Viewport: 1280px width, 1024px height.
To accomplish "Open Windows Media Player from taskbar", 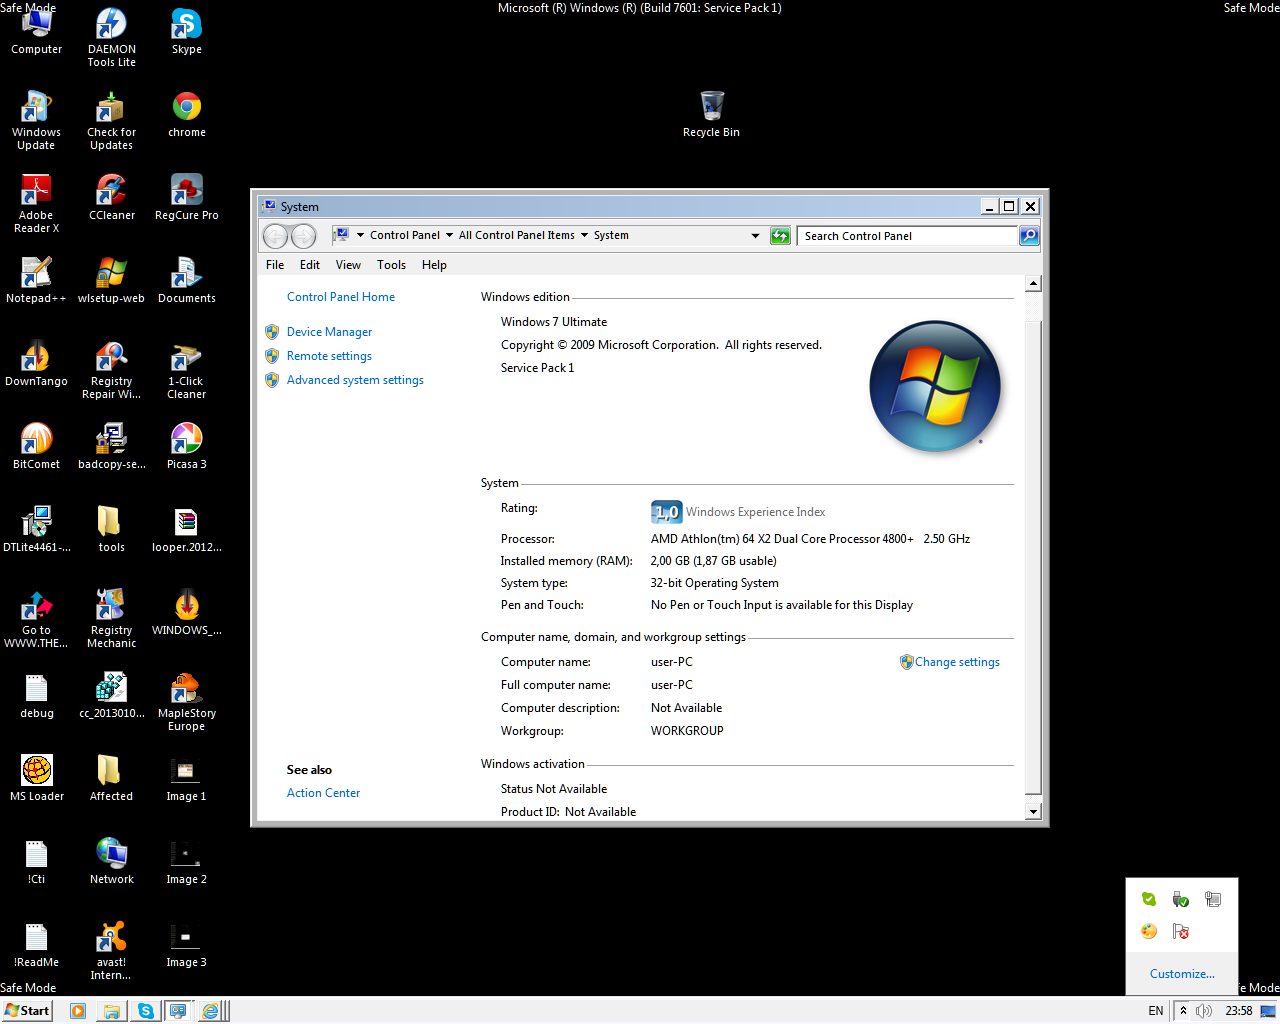I will [x=78, y=1011].
